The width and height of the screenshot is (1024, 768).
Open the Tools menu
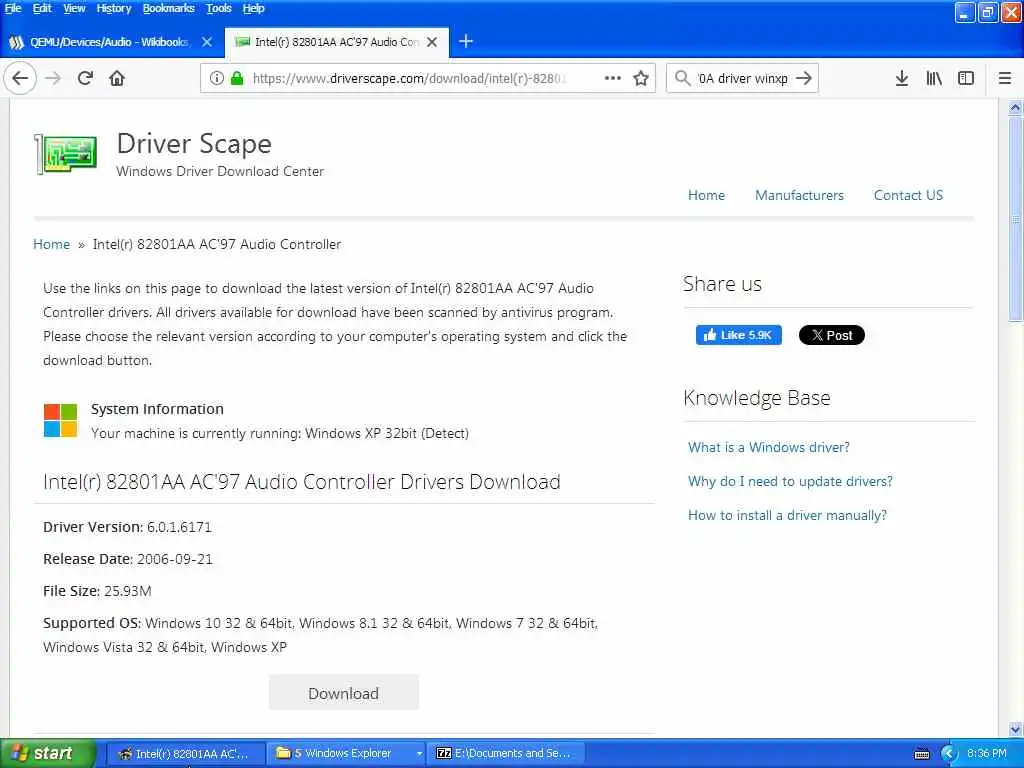click(219, 8)
